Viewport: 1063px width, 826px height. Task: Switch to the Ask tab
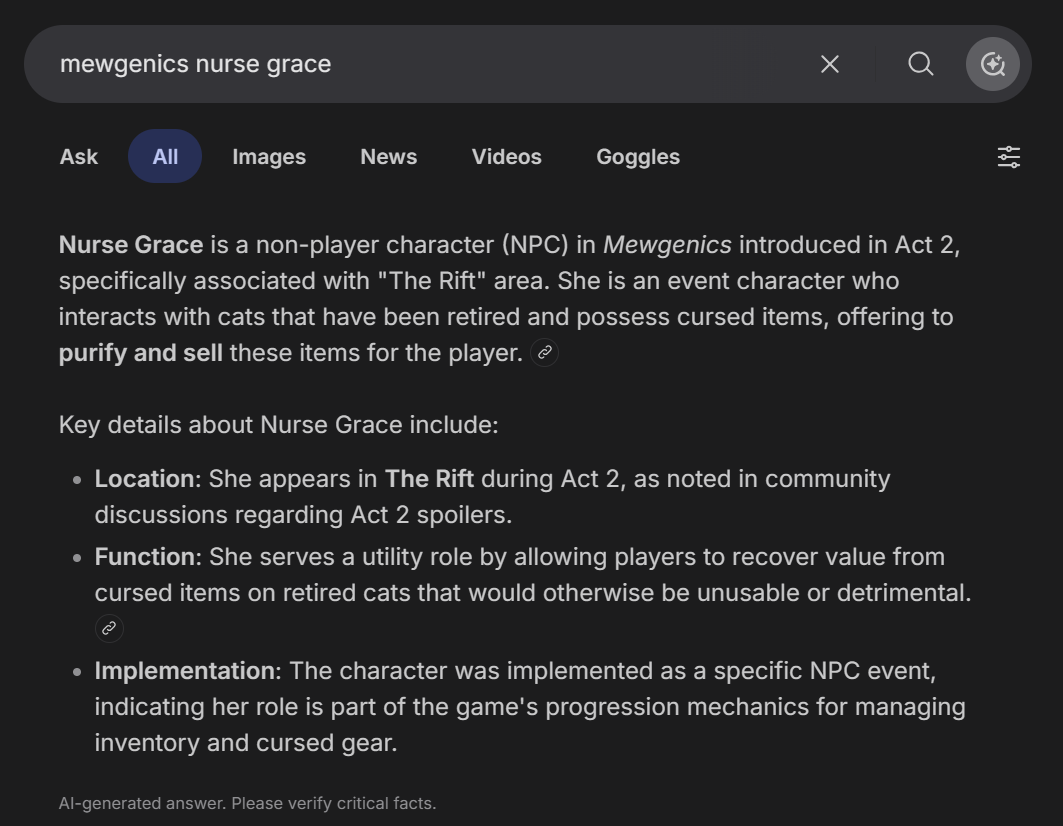pyautogui.click(x=79, y=157)
